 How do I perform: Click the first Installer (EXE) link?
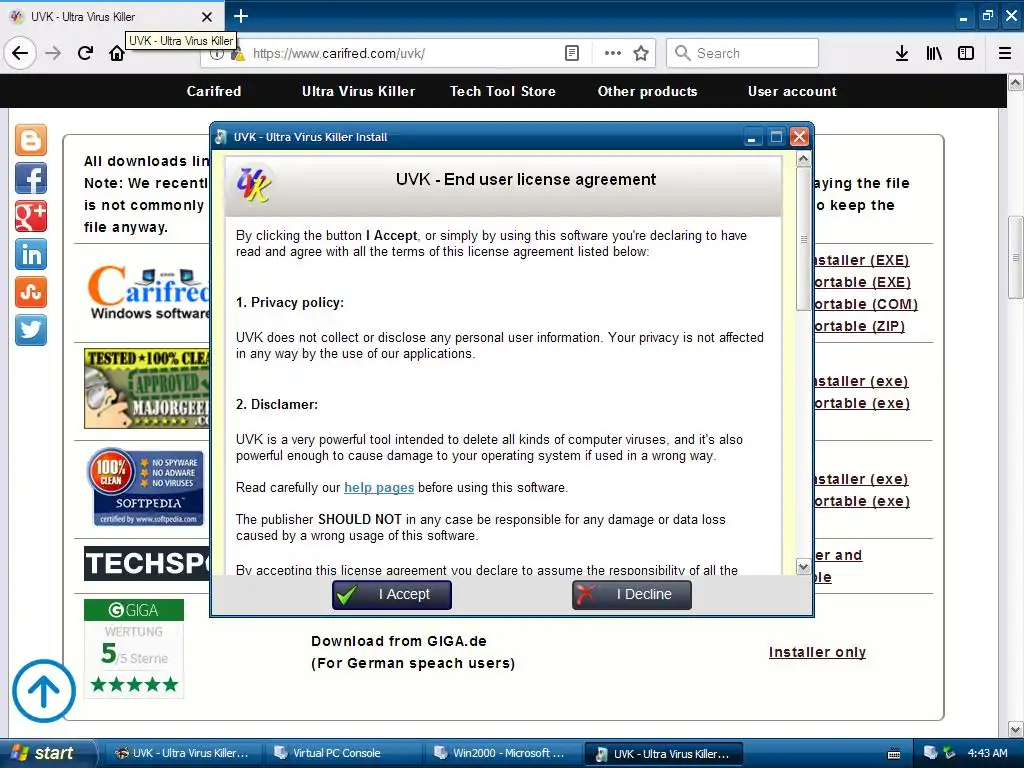[861, 260]
